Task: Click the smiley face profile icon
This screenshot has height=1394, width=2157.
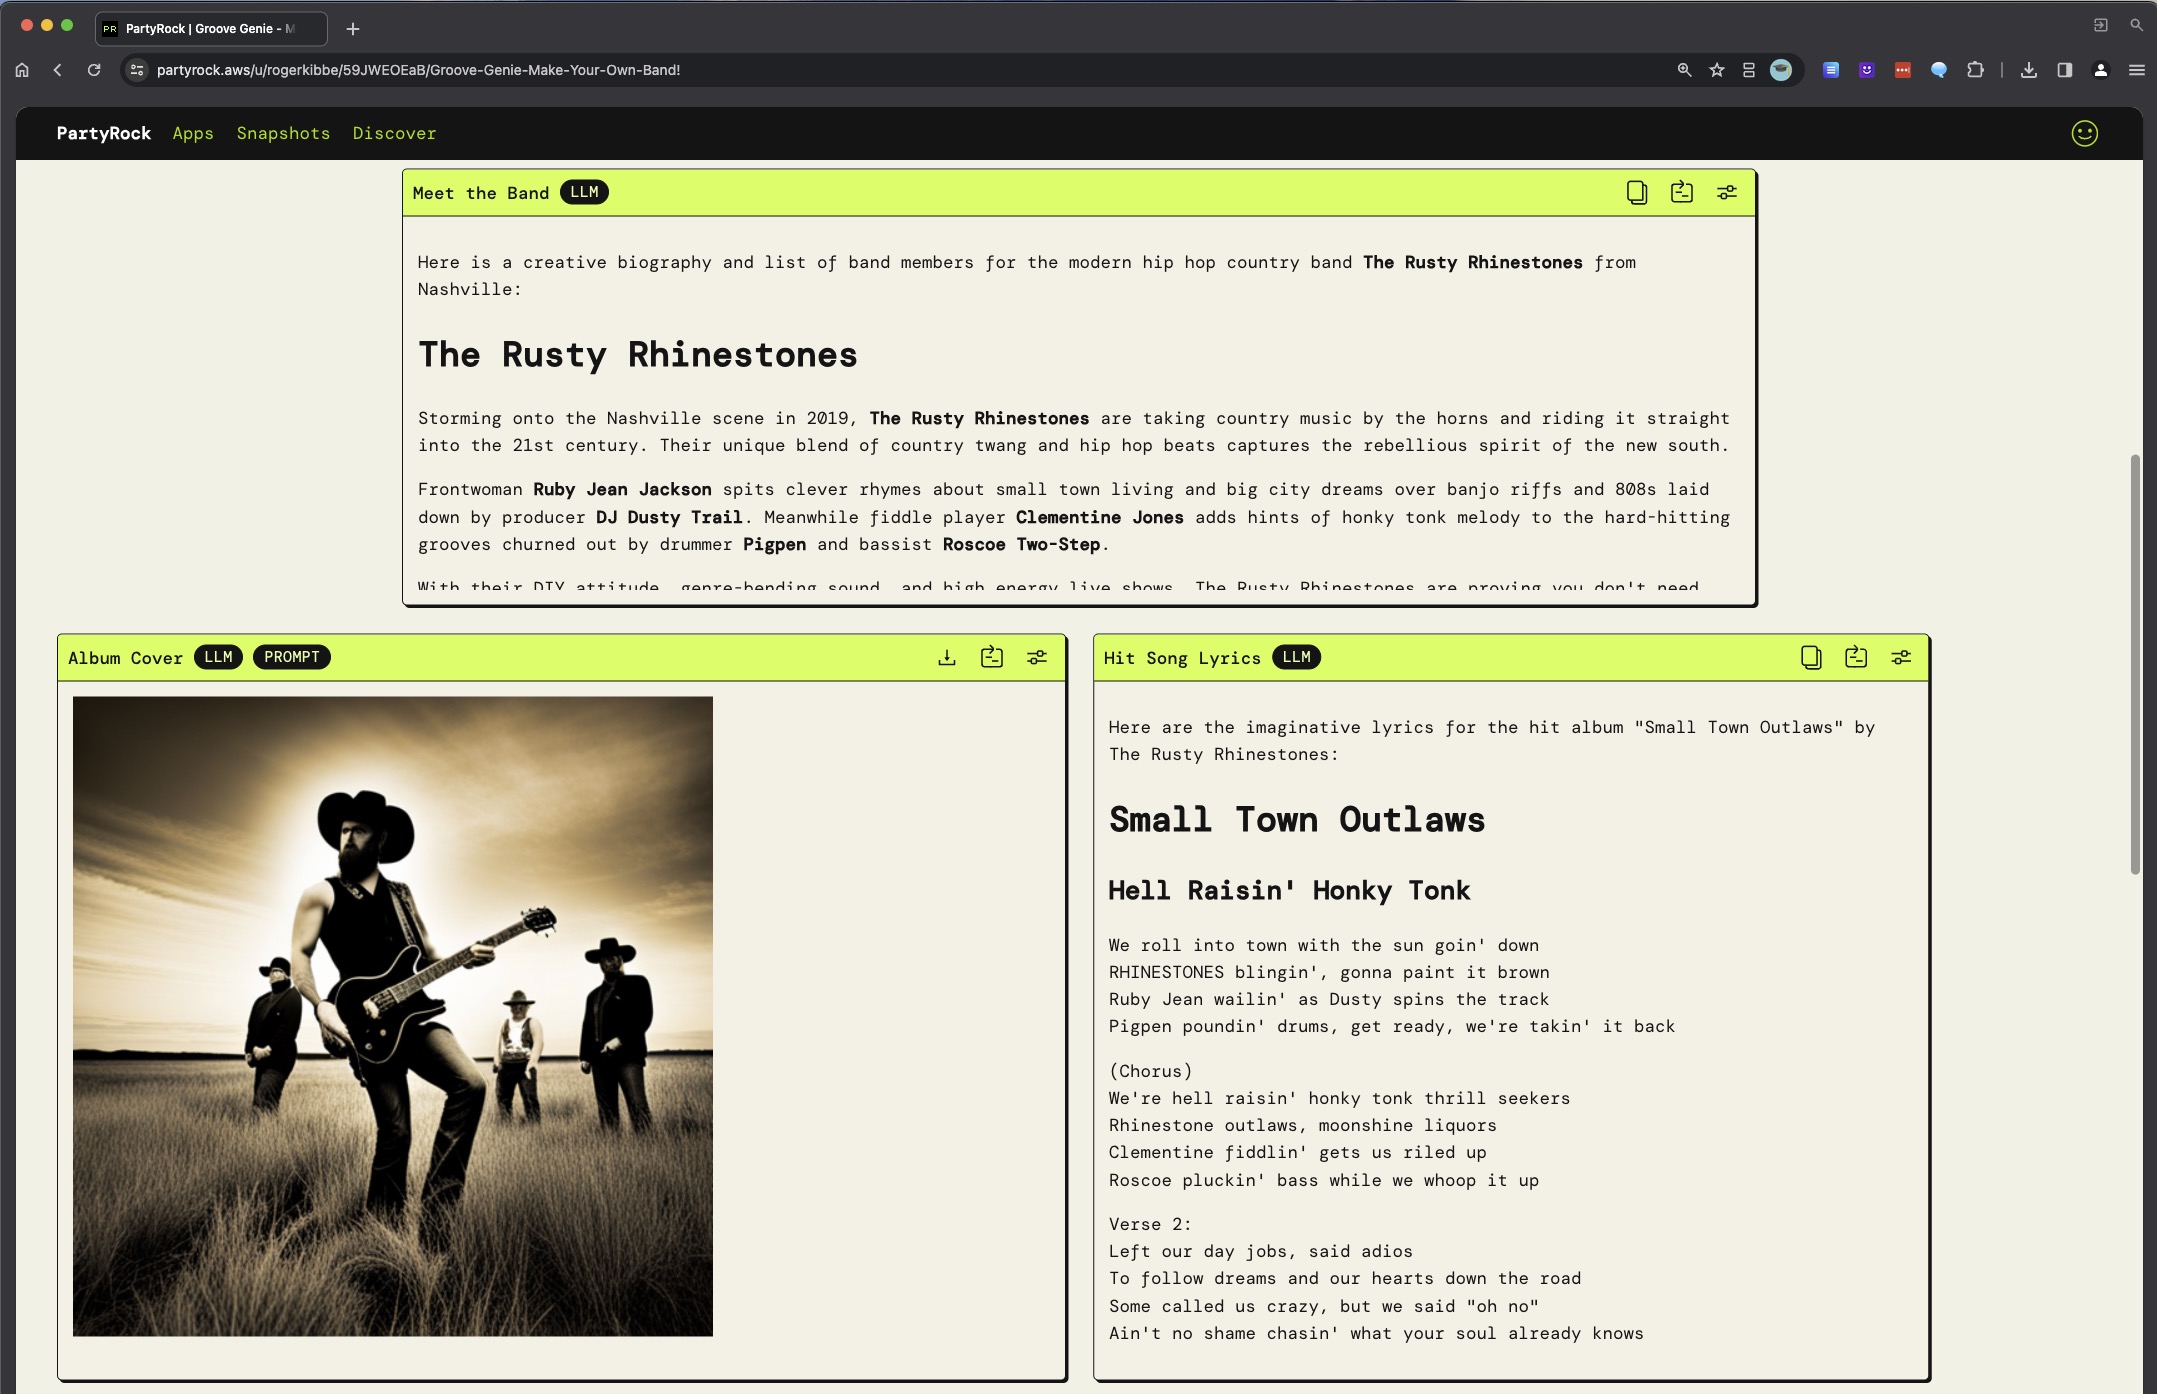Action: coord(2084,133)
